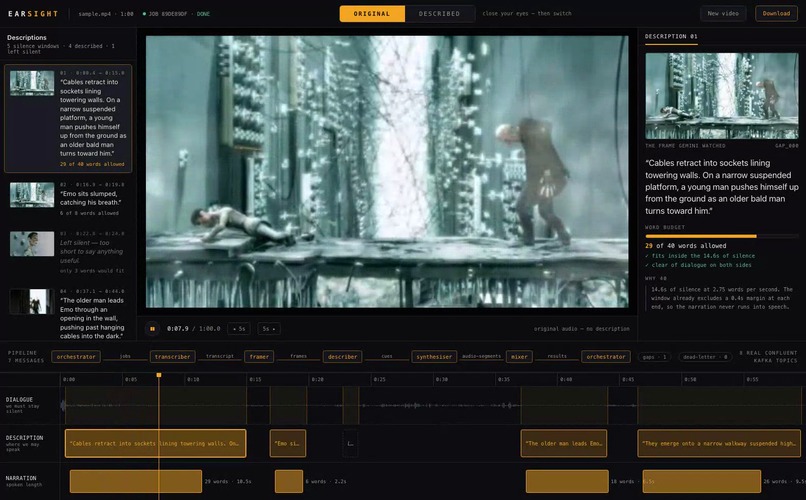Select the orchestrator node feeding jobs topic
Screen dimensions: 806x500
76,357
